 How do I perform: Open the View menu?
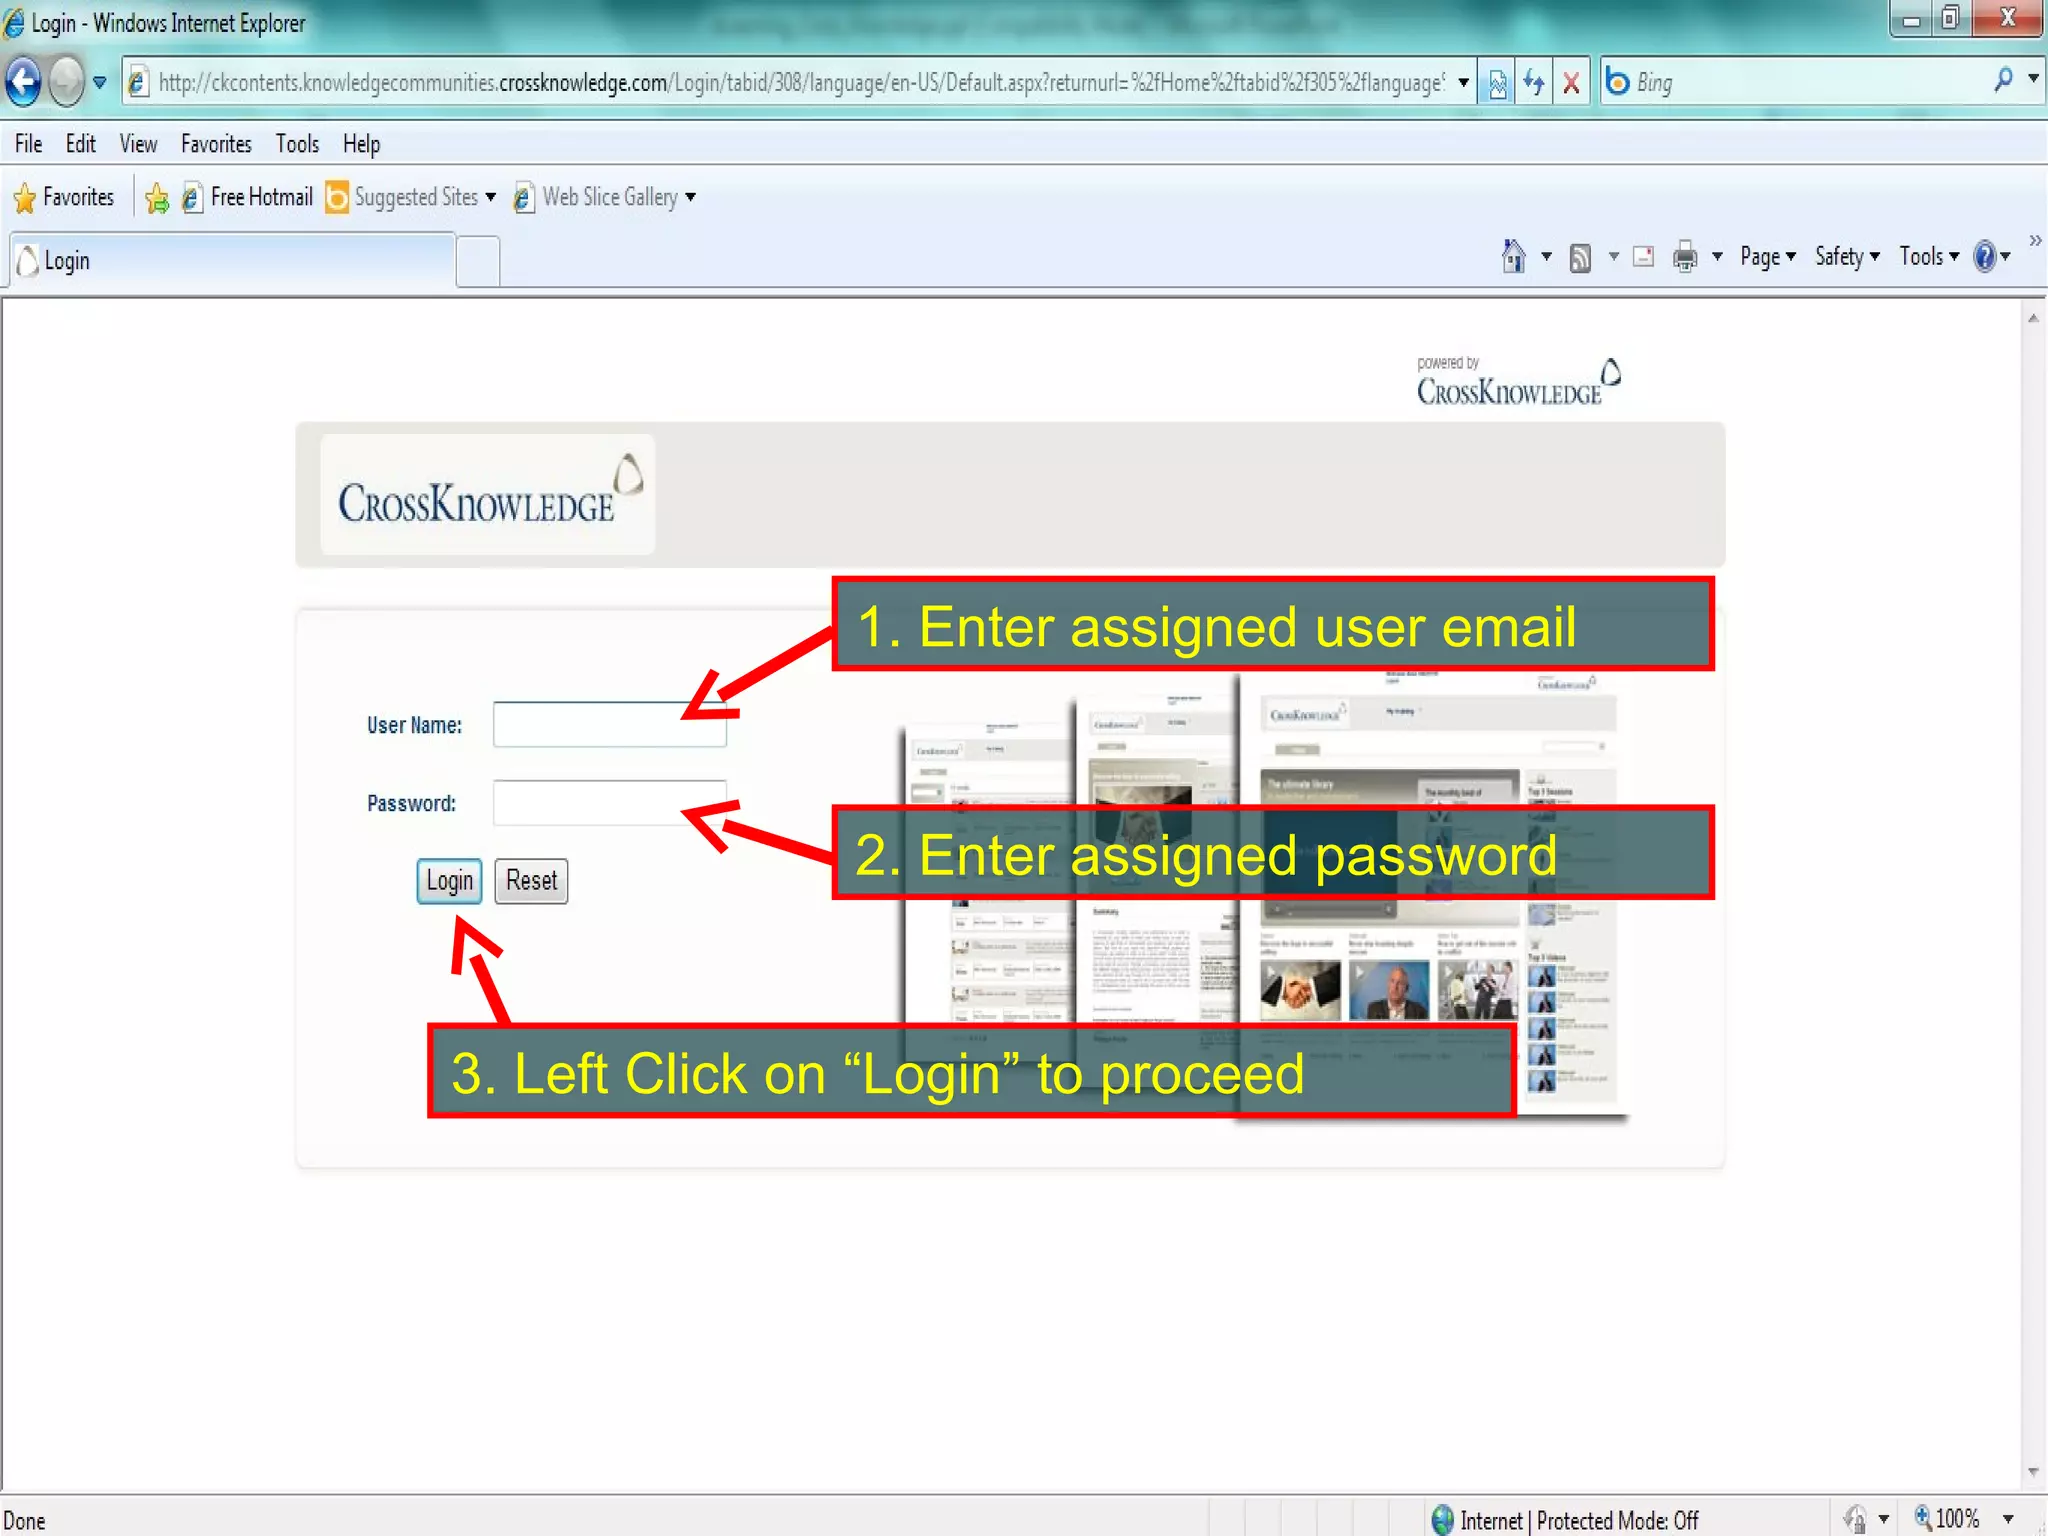[138, 144]
